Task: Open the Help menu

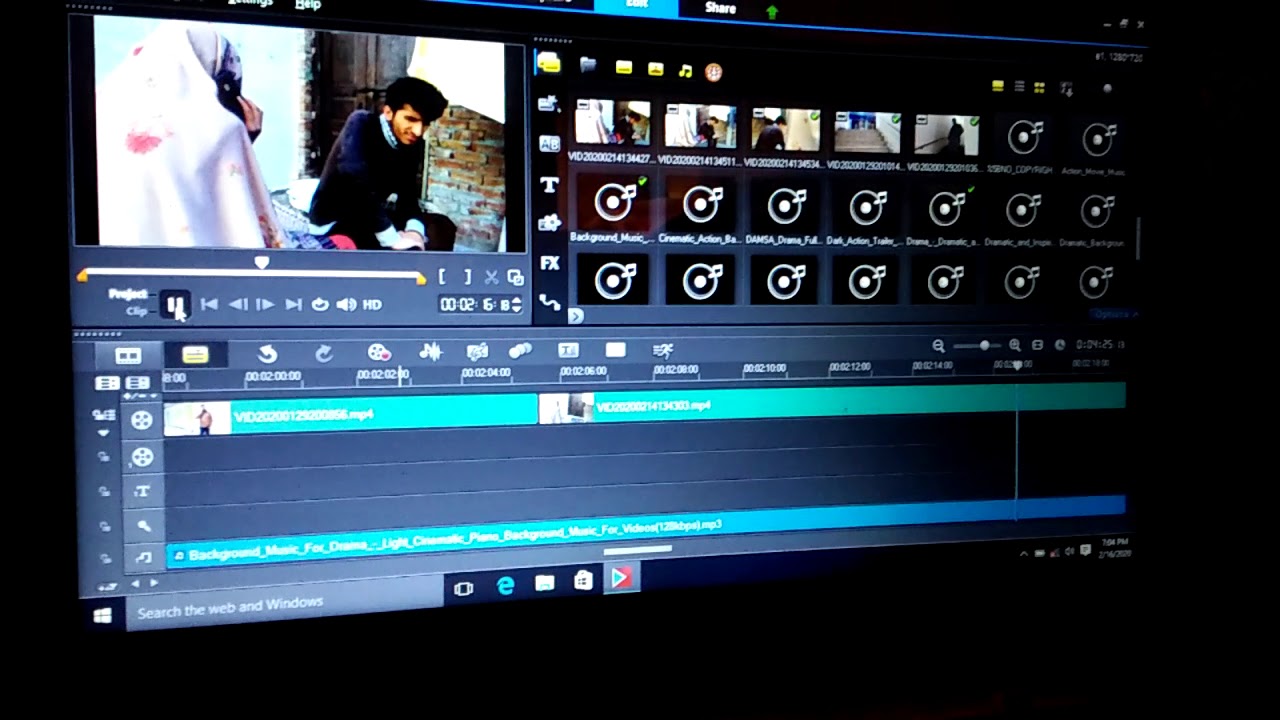Action: [x=308, y=4]
